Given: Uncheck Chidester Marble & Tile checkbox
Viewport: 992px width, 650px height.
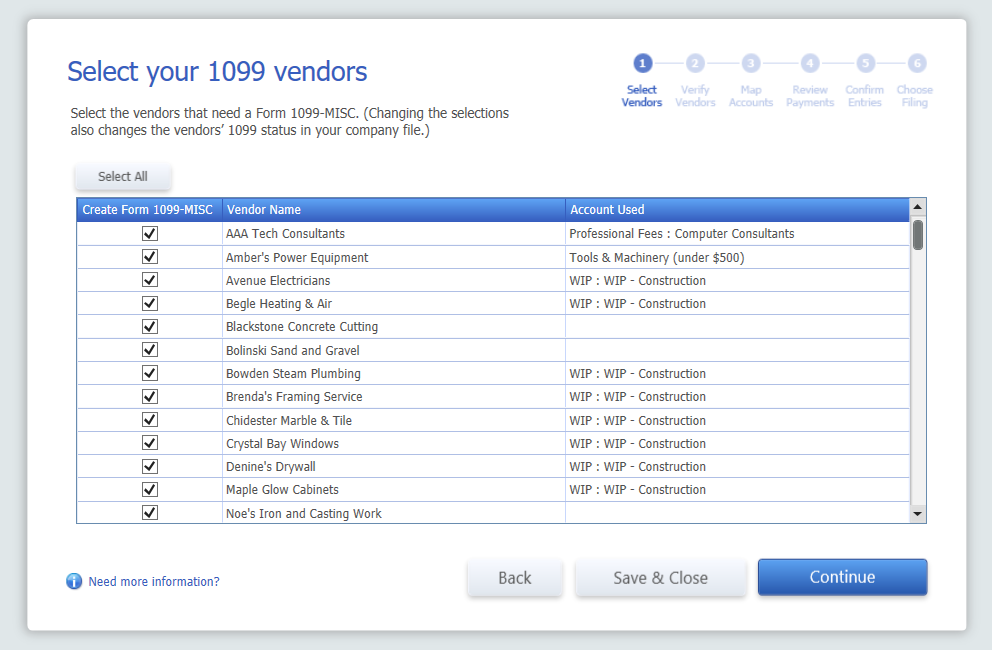Looking at the screenshot, I should (150, 420).
